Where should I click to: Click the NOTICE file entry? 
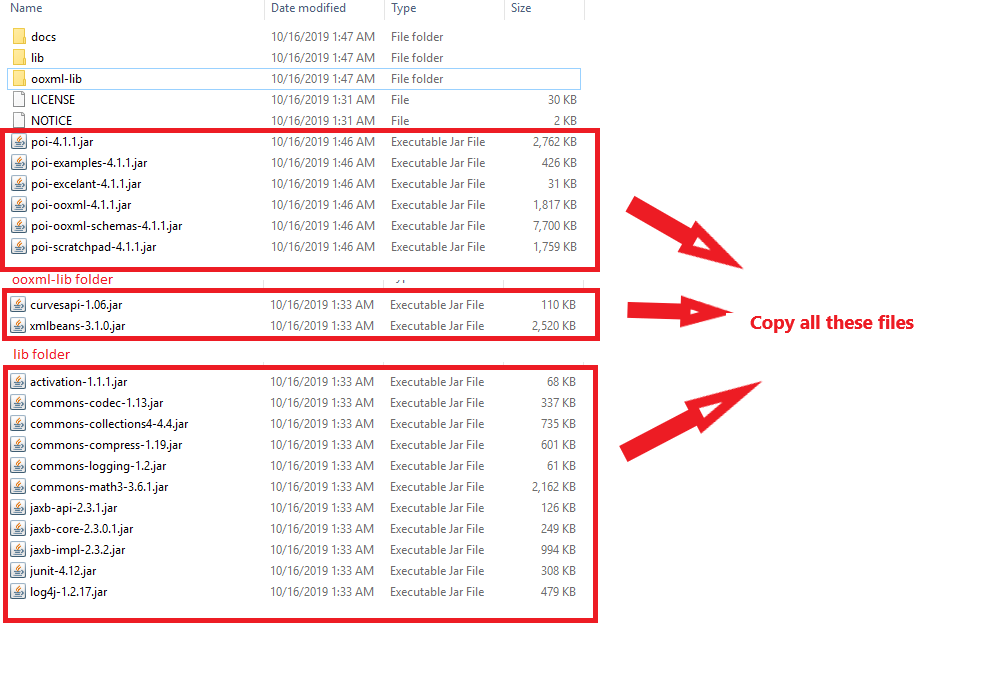52,121
